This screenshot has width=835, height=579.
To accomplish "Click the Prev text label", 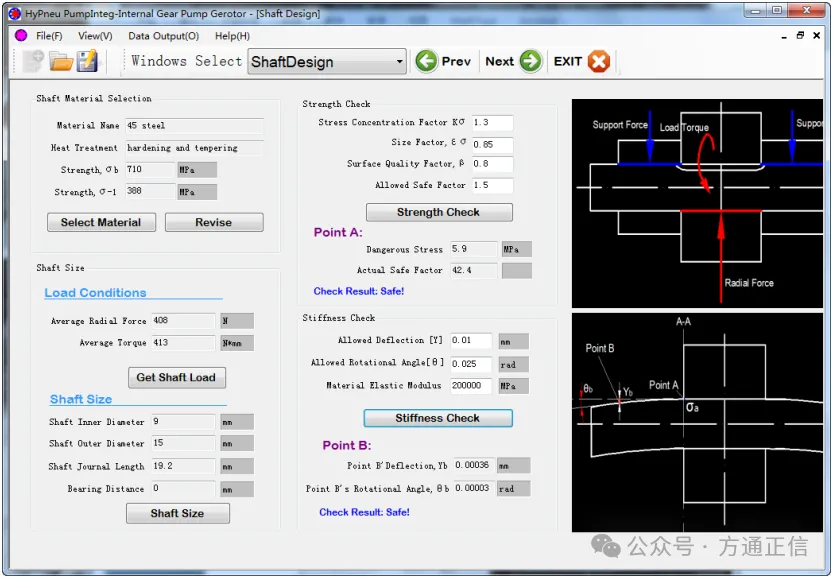I will (456, 62).
